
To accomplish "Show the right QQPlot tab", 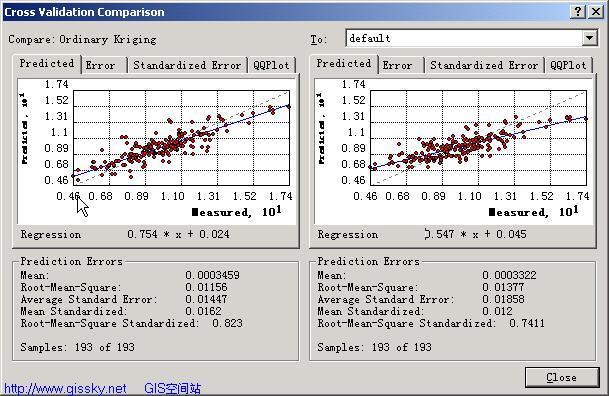I will coord(568,65).
